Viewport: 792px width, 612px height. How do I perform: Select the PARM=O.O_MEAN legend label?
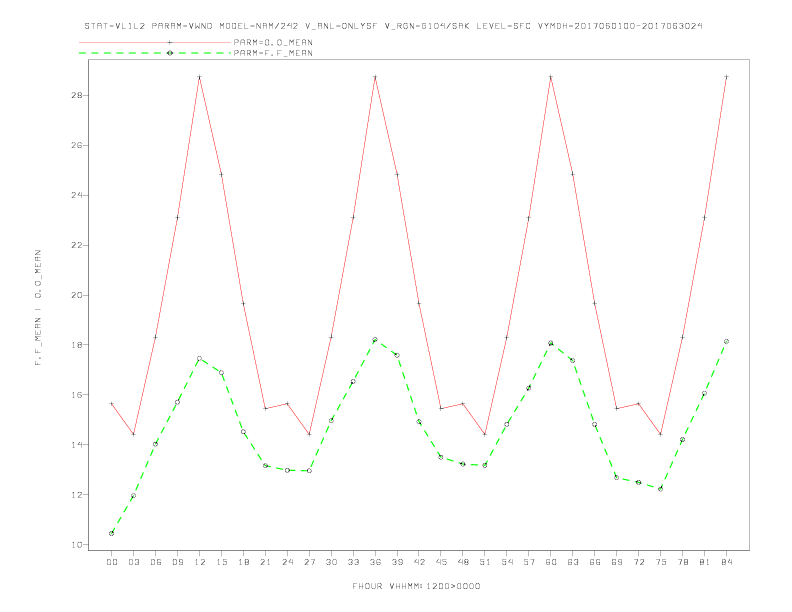273,42
